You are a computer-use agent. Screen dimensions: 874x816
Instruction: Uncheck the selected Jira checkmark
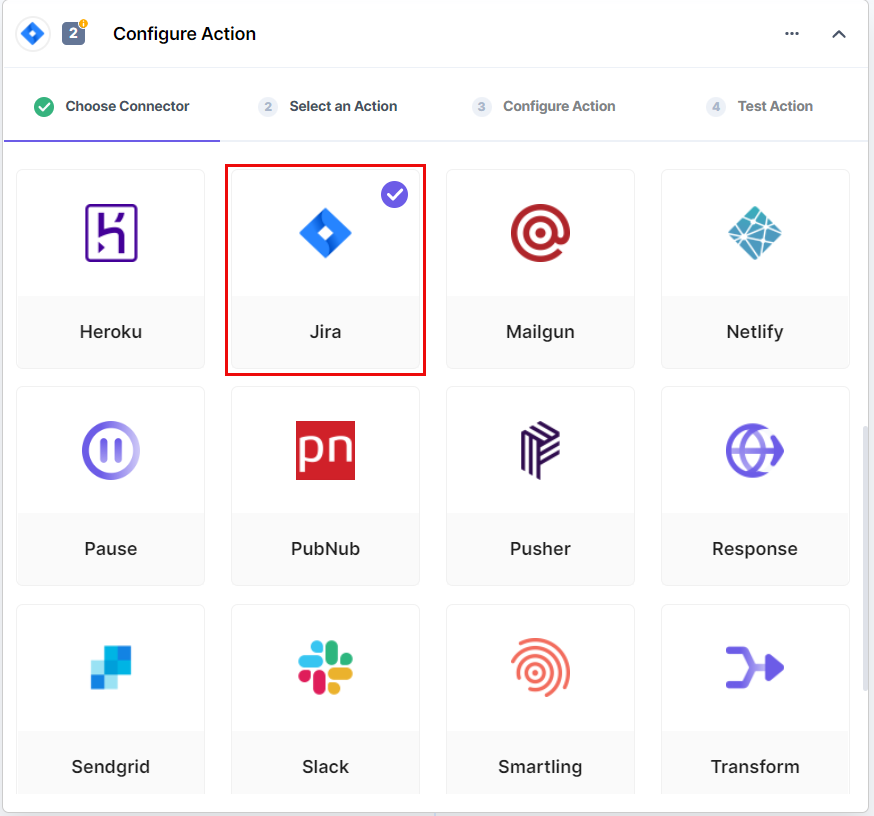(x=395, y=195)
